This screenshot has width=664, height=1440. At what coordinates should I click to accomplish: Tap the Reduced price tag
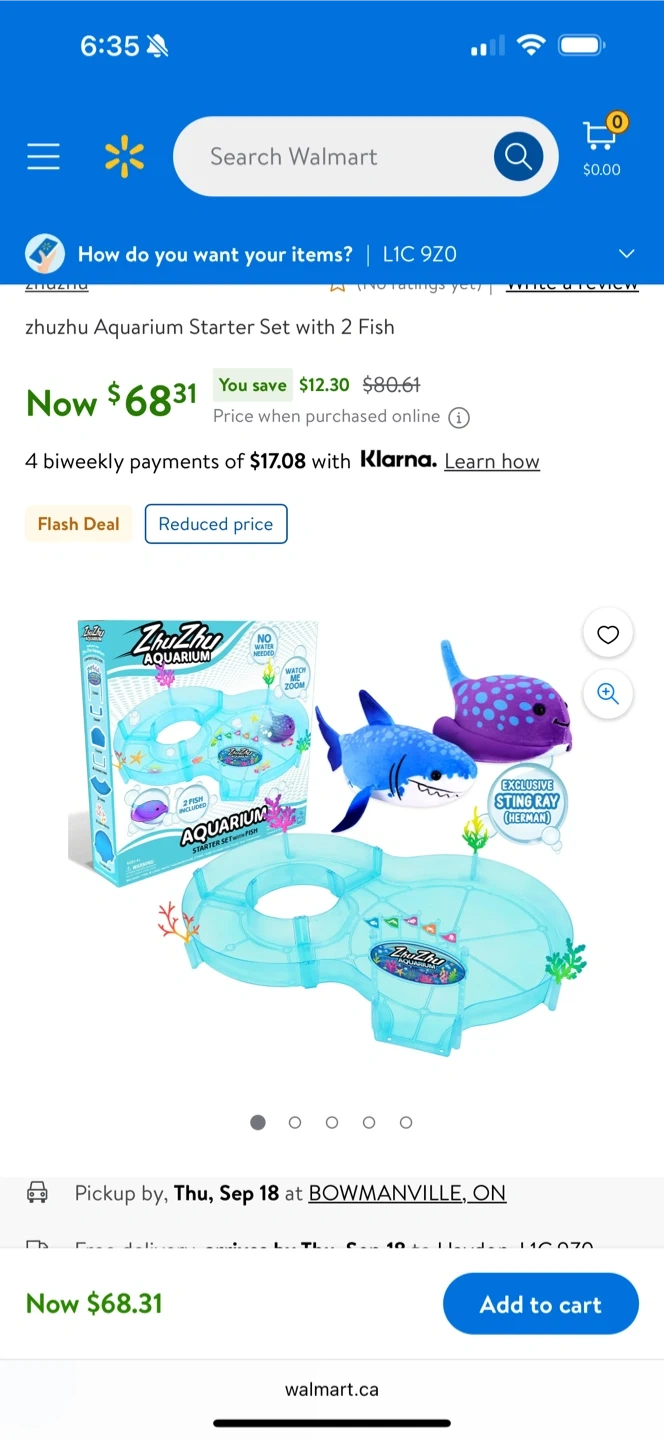216,524
